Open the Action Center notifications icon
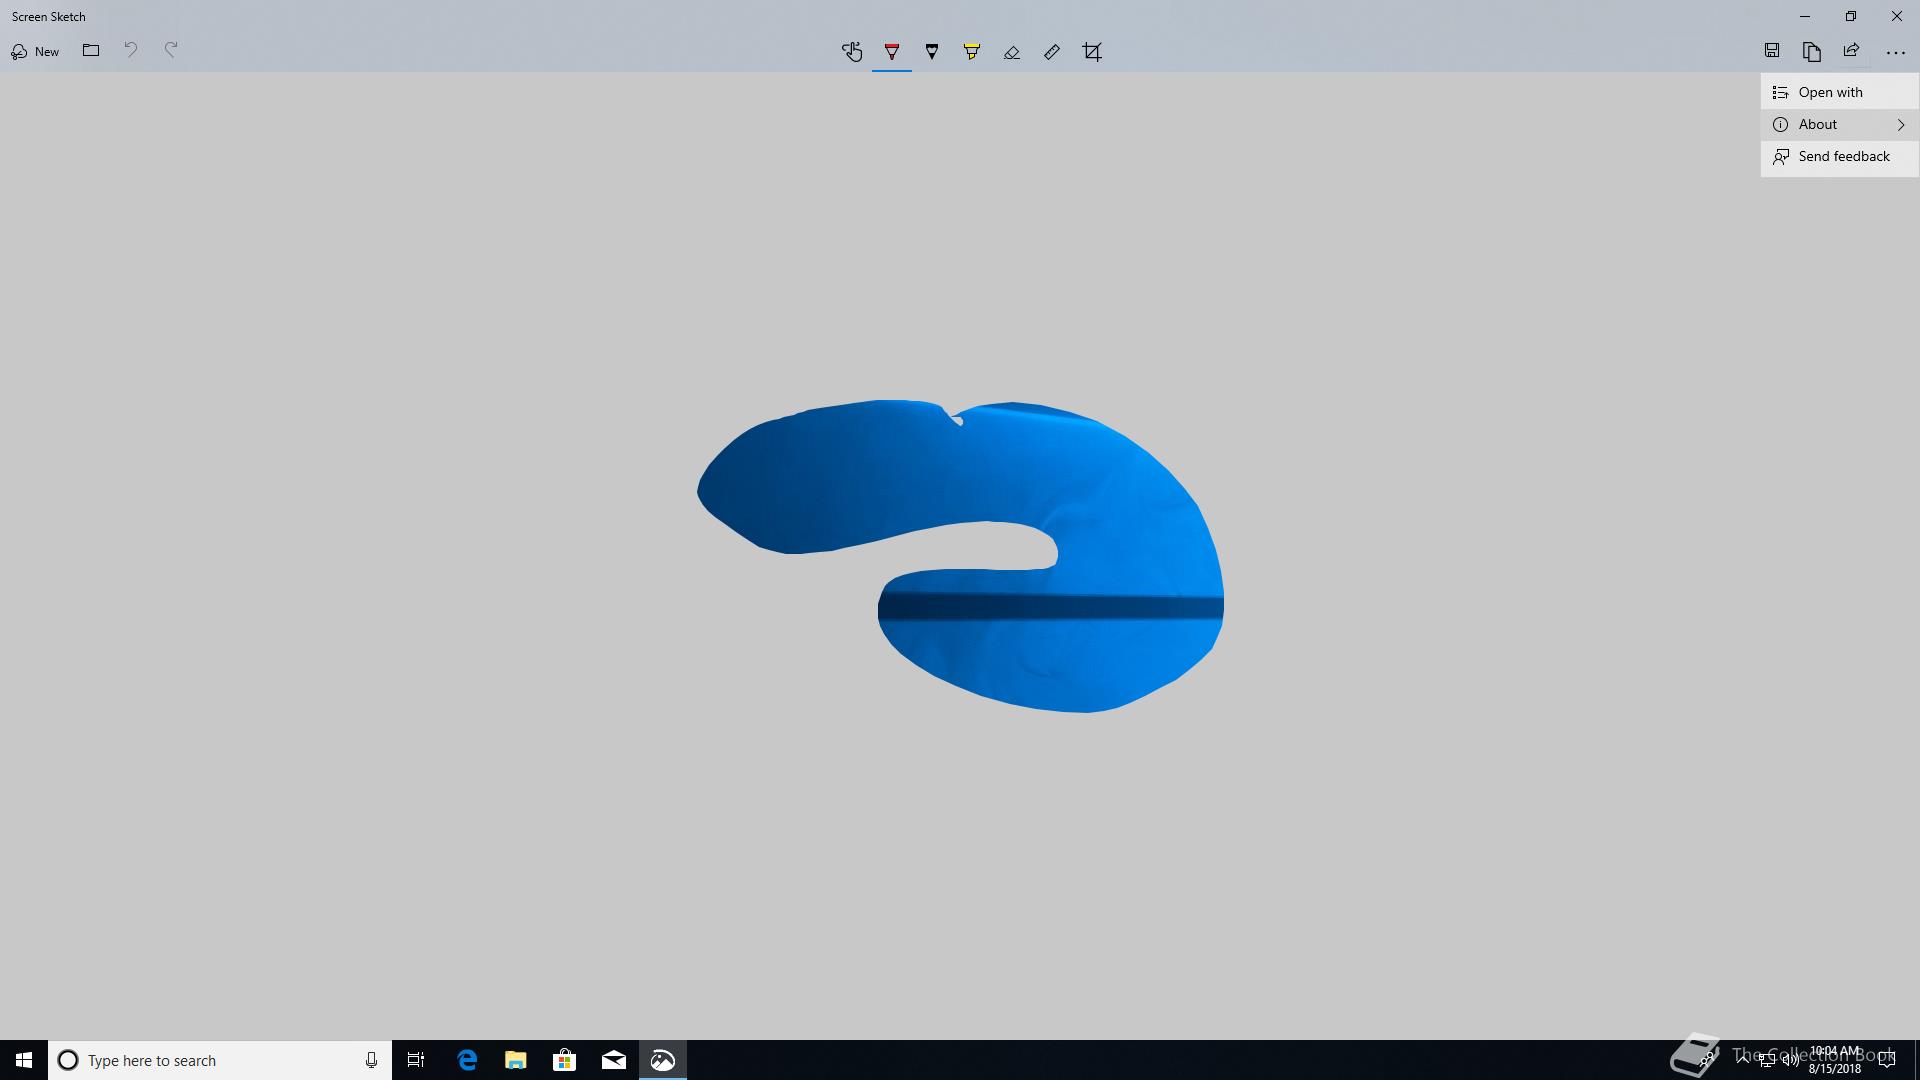The width and height of the screenshot is (1920, 1080). tap(1887, 1060)
